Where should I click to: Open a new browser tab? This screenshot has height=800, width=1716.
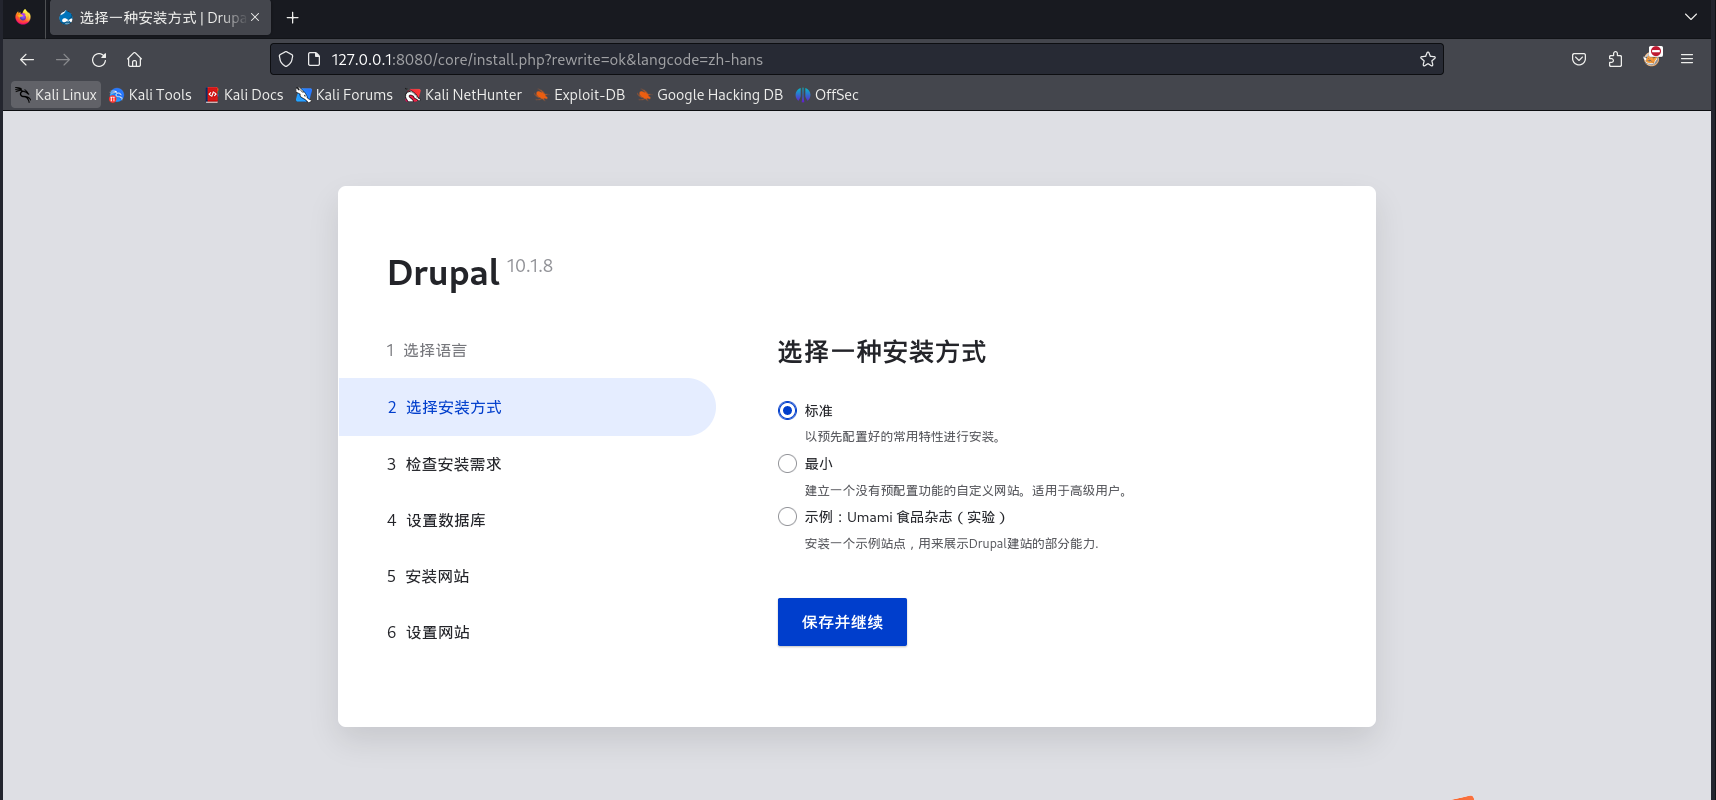point(293,18)
